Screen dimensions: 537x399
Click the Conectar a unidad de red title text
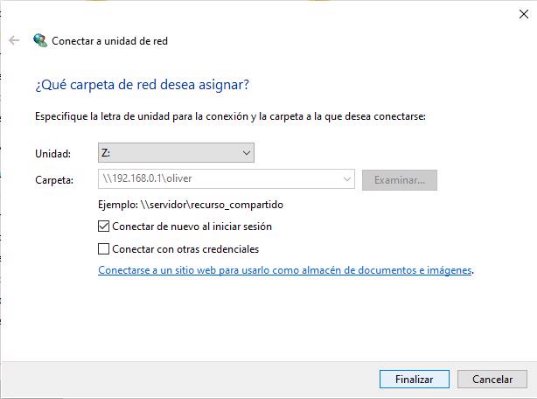(110, 41)
